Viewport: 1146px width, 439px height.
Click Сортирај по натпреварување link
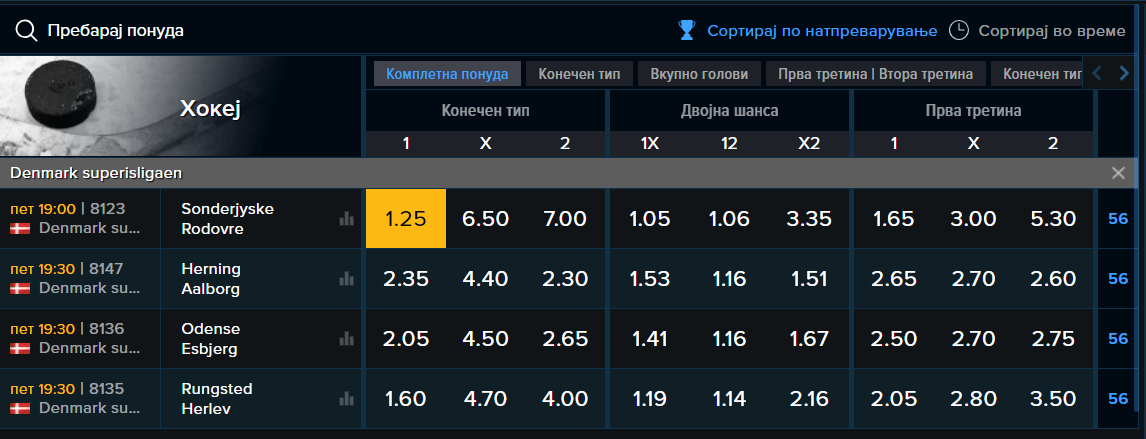[x=822, y=31]
